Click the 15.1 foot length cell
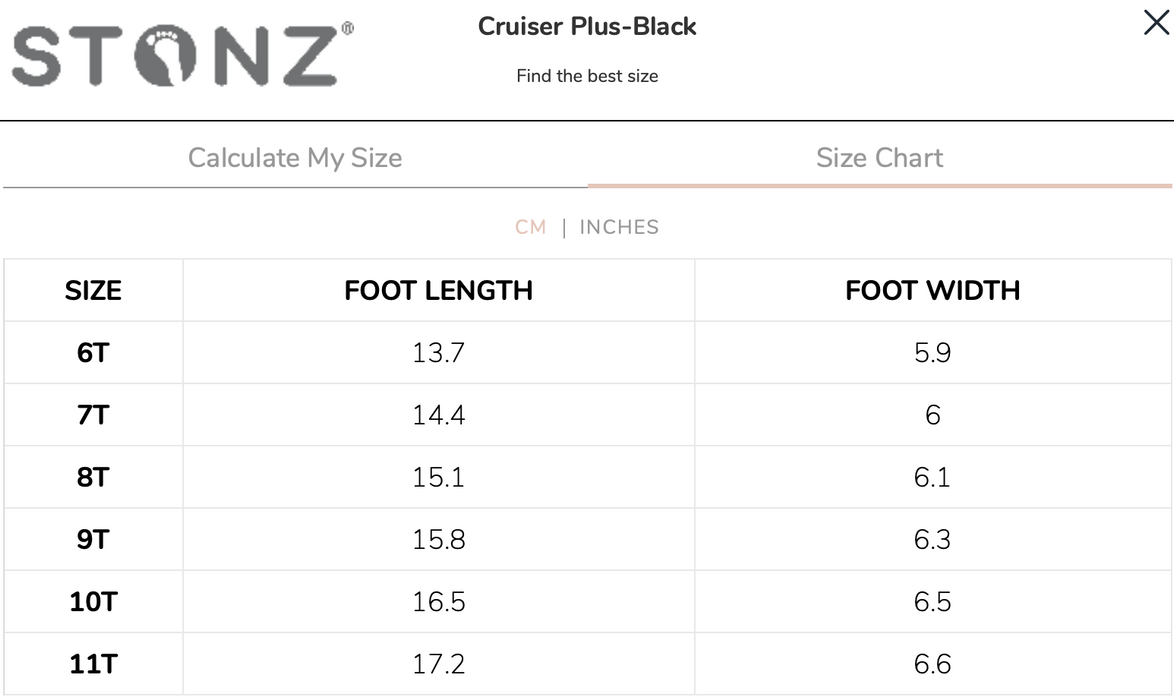Screen dimensions: 1174x700 pyautogui.click(x=437, y=477)
